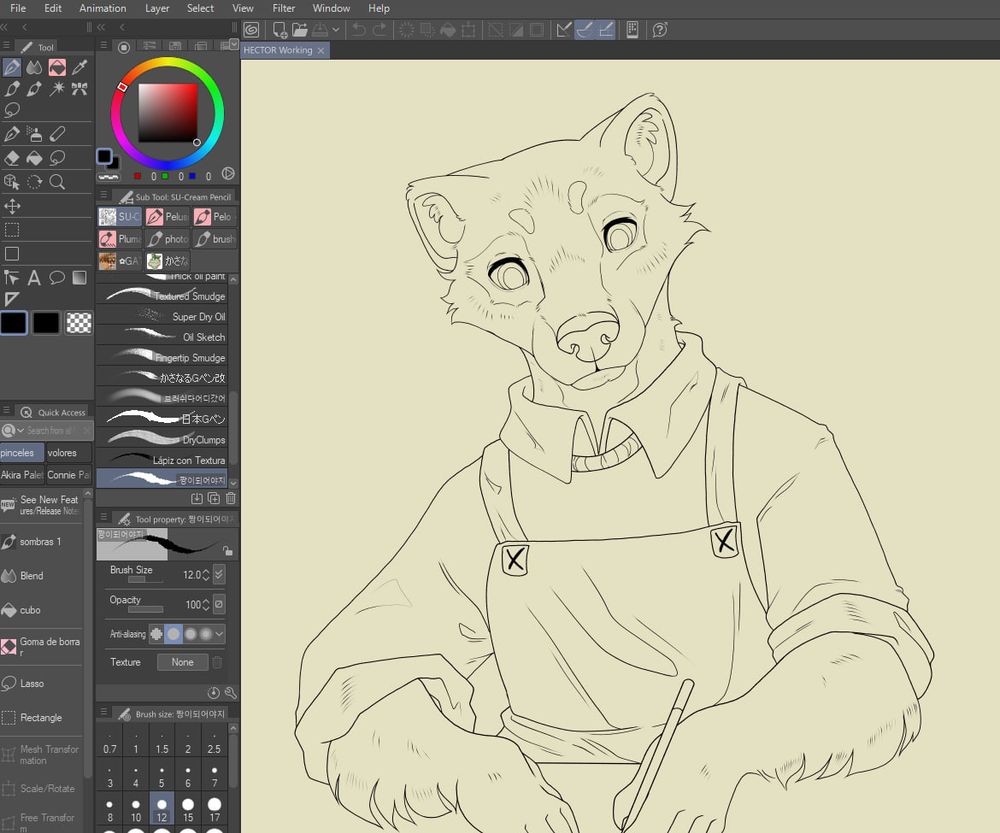This screenshot has height=833, width=1000.
Task: Adjust the Brush Size slider
Action: click(x=145, y=580)
